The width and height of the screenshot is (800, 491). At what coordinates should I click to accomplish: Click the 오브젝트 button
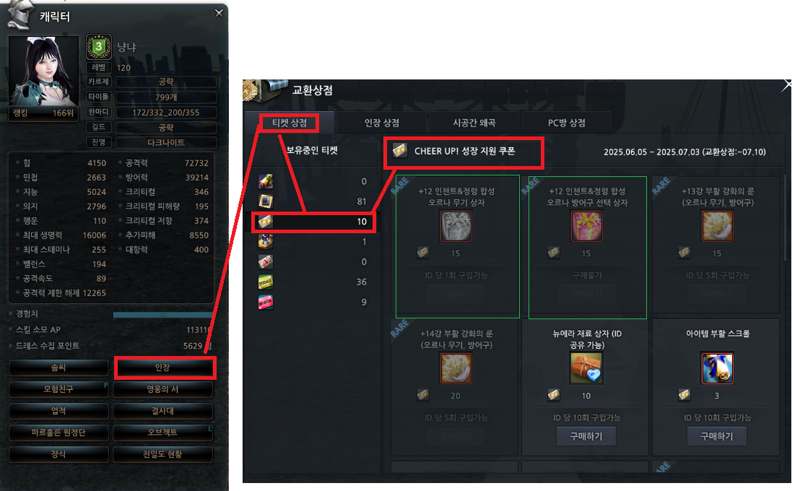point(163,432)
